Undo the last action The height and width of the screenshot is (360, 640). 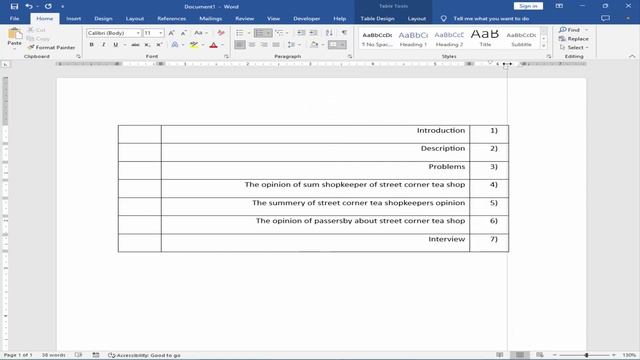(29, 6)
